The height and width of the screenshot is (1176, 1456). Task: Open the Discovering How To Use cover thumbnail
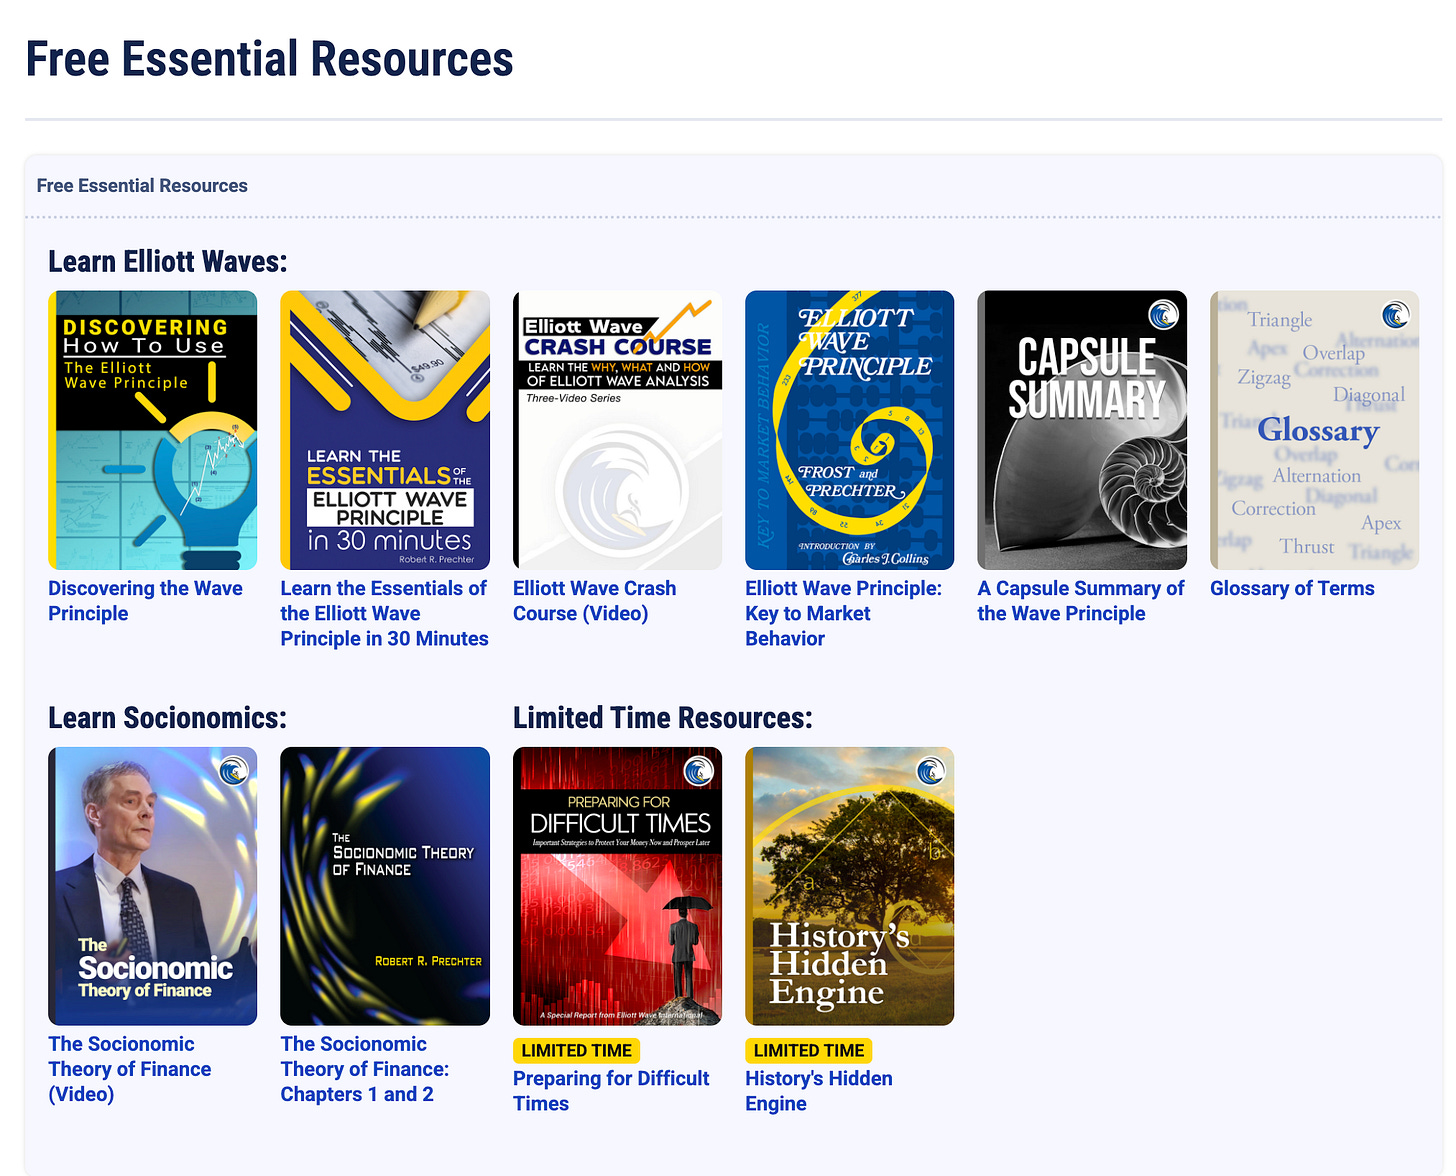click(x=153, y=430)
